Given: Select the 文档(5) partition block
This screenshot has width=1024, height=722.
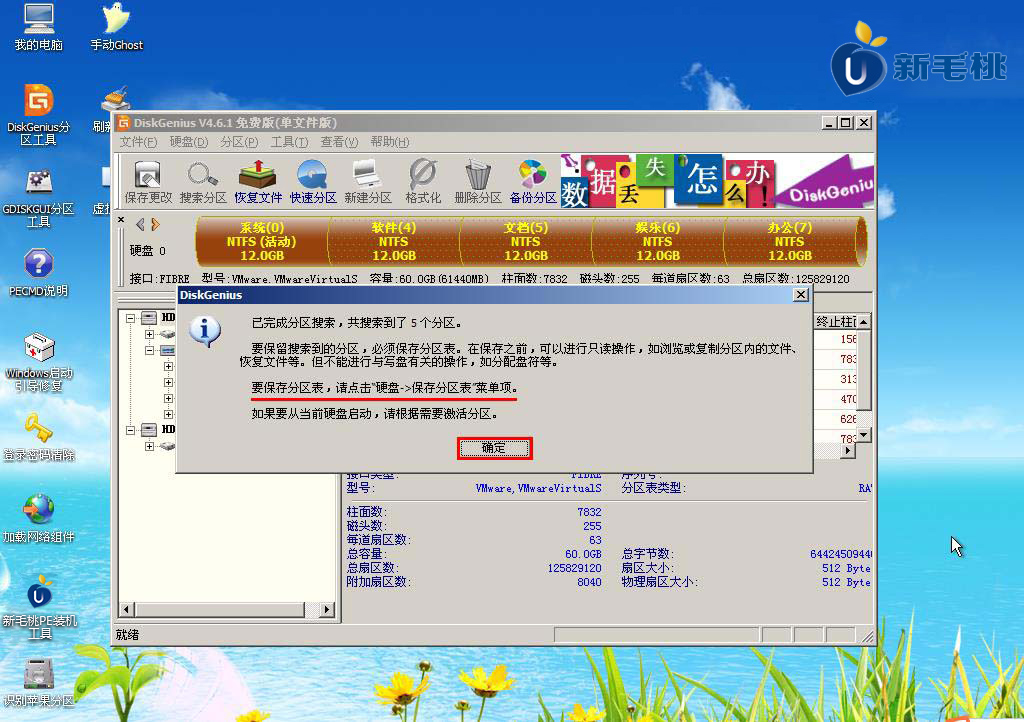Looking at the screenshot, I should (526, 242).
